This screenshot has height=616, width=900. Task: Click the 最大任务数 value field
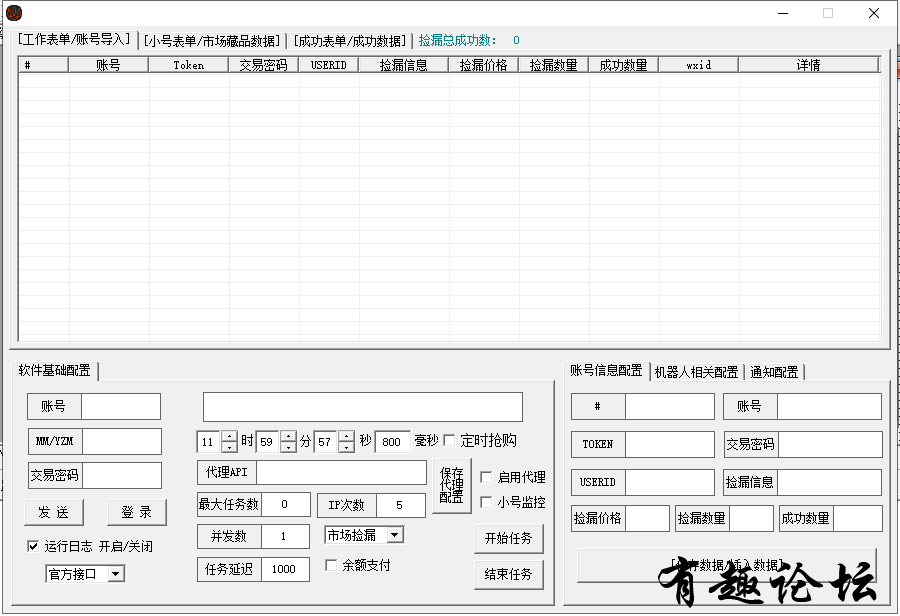pyautogui.click(x=285, y=505)
